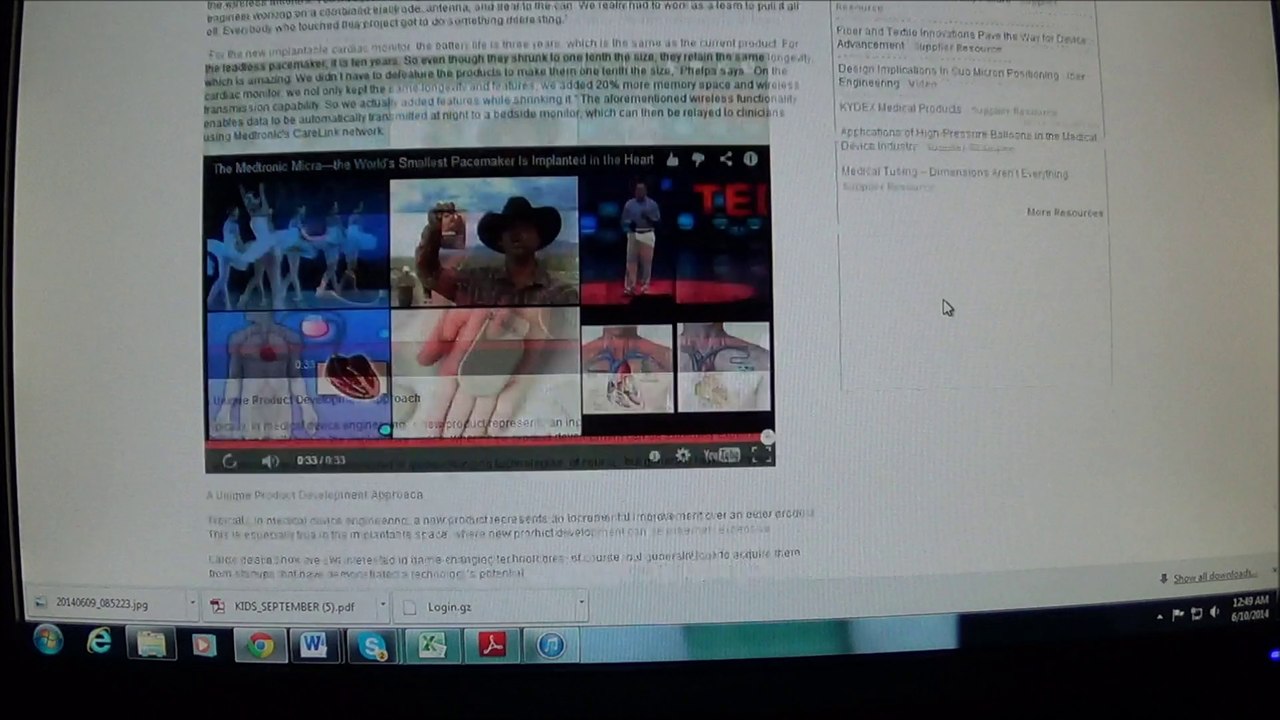
Task: Open Fiber and Textile Innovations resource link
Action: coord(961,41)
